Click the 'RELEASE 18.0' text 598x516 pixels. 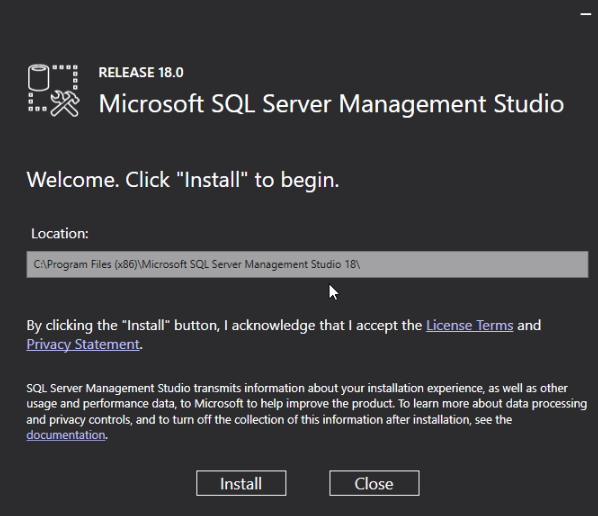tap(141, 72)
